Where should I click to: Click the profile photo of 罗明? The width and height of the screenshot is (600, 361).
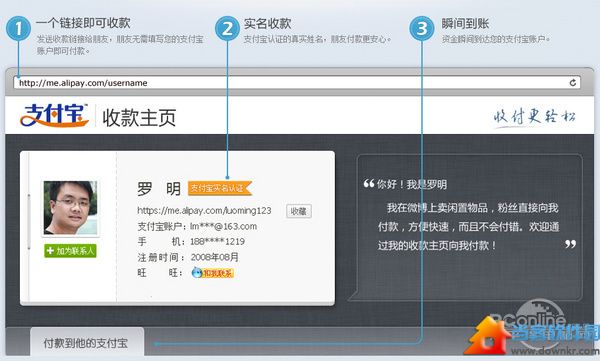click(70, 208)
